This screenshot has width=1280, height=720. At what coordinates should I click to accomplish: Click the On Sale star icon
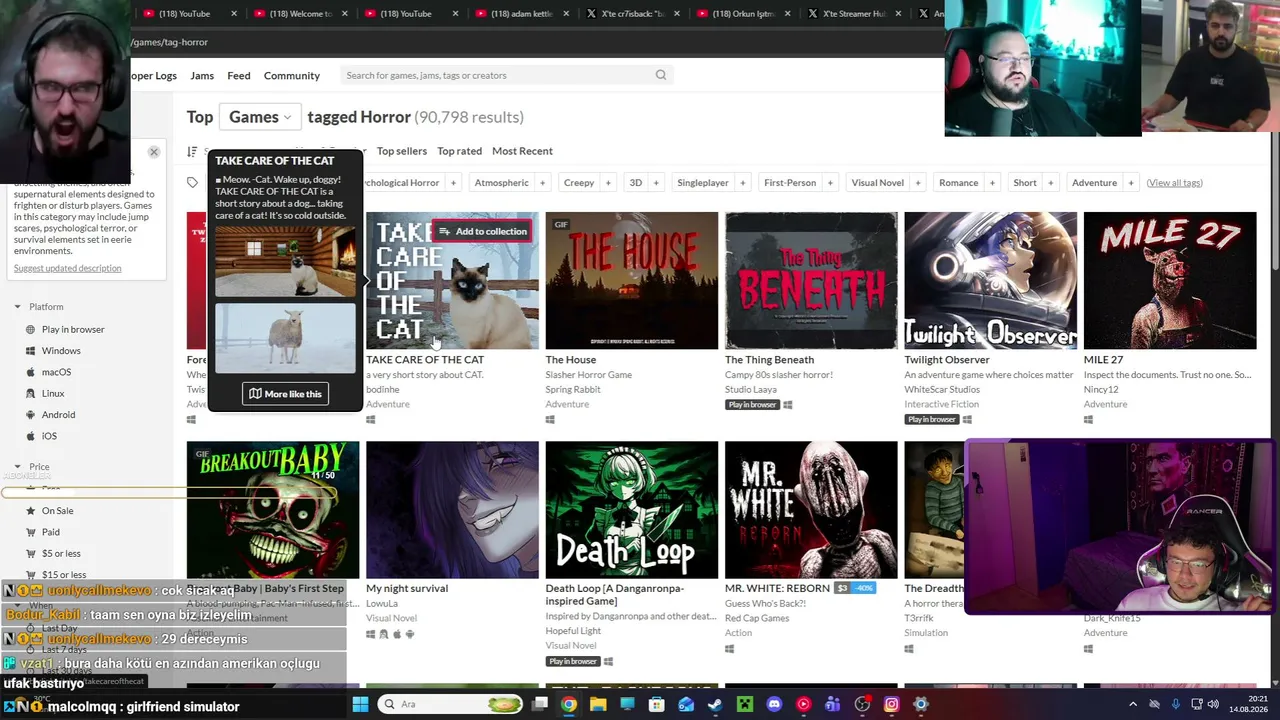pos(31,511)
